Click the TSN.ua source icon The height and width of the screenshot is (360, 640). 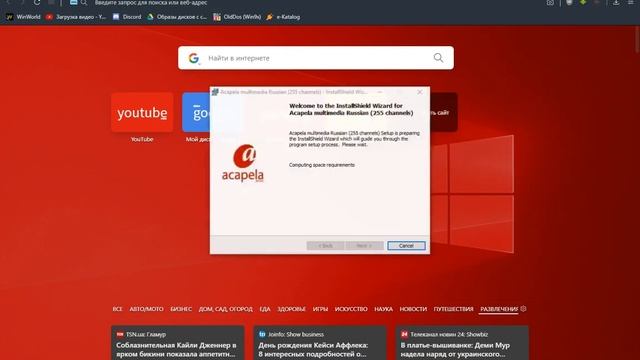coord(120,334)
